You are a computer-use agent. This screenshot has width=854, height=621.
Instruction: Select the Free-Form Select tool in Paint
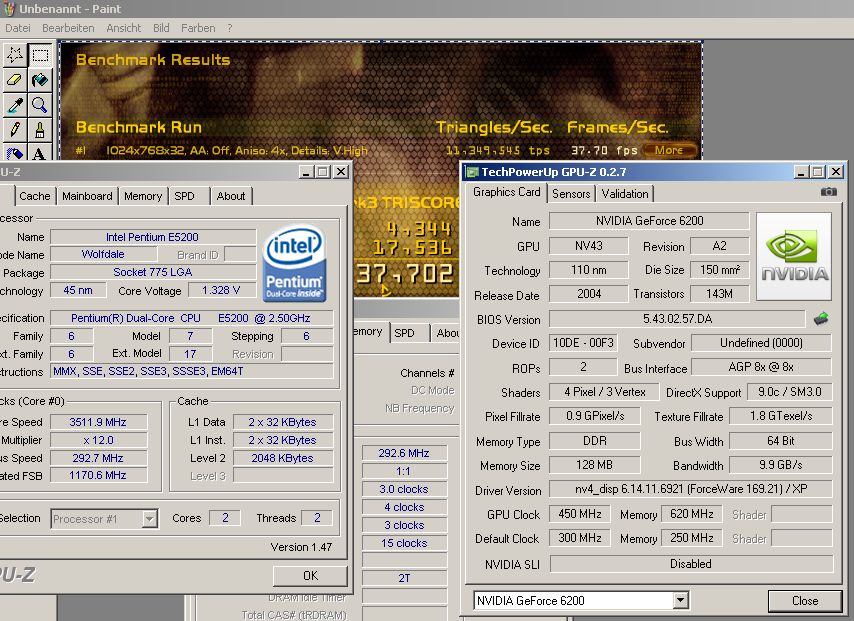tap(15, 54)
